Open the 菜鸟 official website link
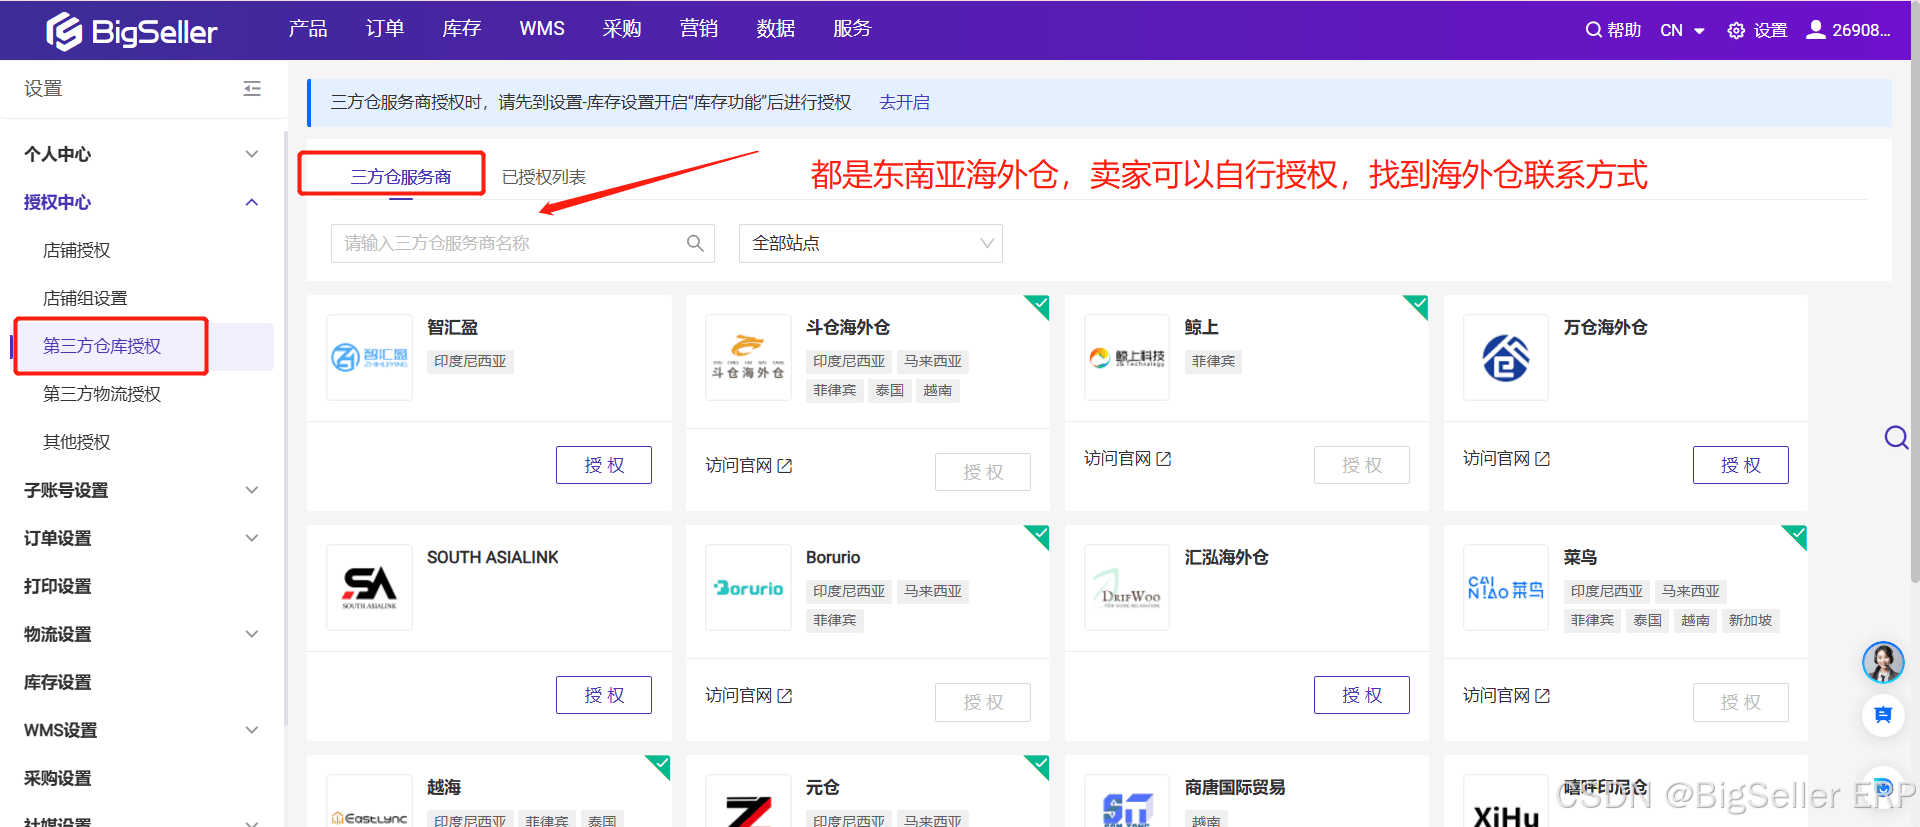The image size is (1920, 827). (1506, 696)
